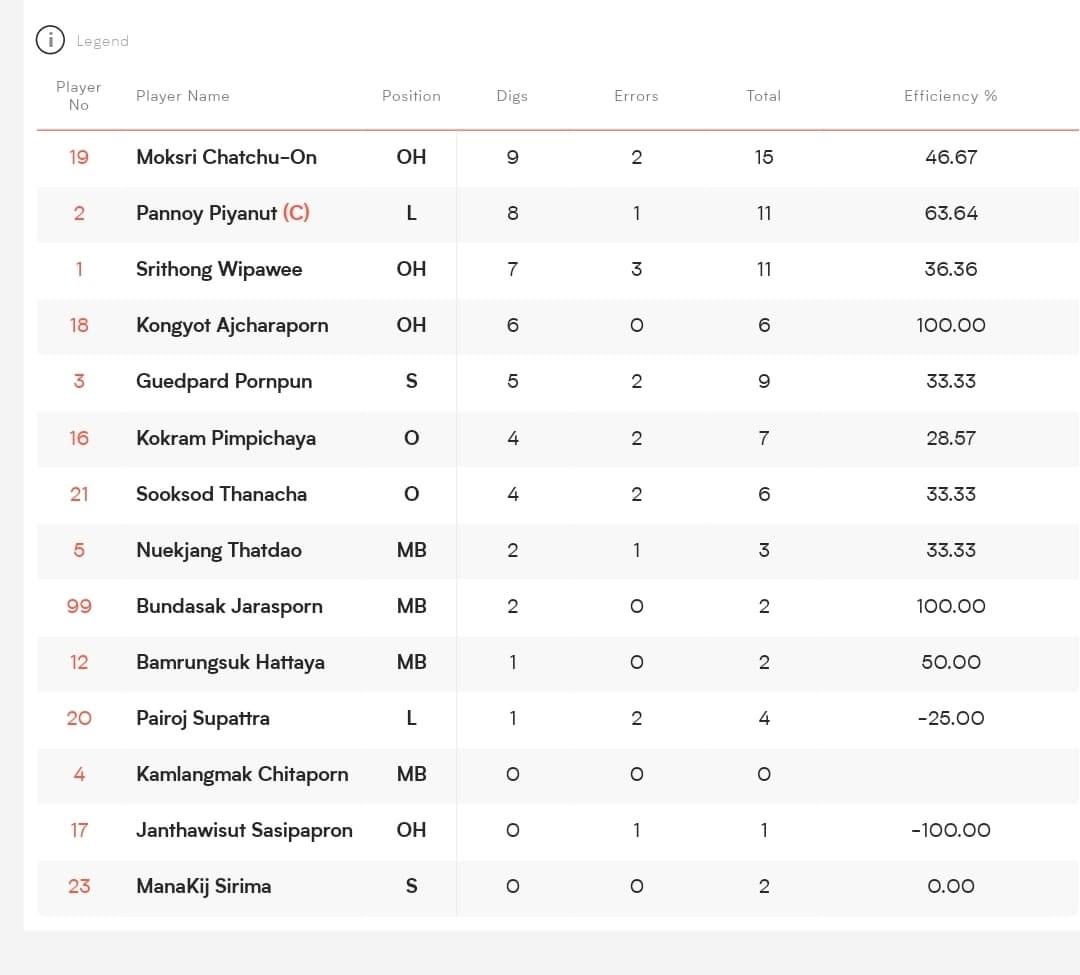
Task: Click the Legend label
Action: [x=103, y=41]
